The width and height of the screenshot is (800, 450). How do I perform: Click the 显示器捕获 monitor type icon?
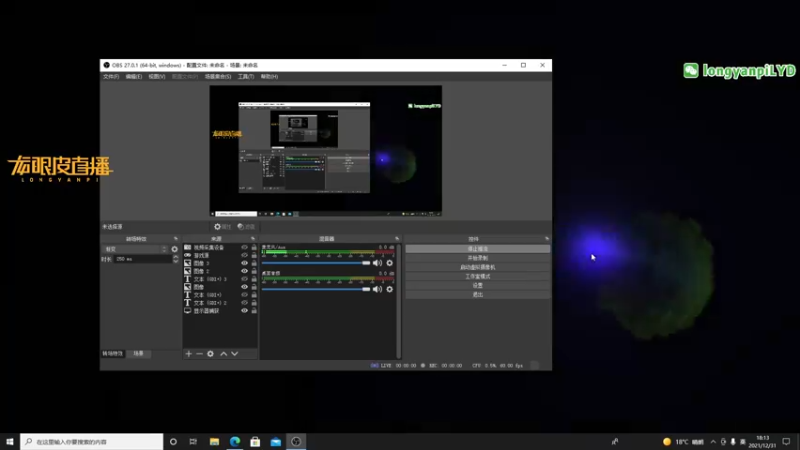(x=187, y=311)
